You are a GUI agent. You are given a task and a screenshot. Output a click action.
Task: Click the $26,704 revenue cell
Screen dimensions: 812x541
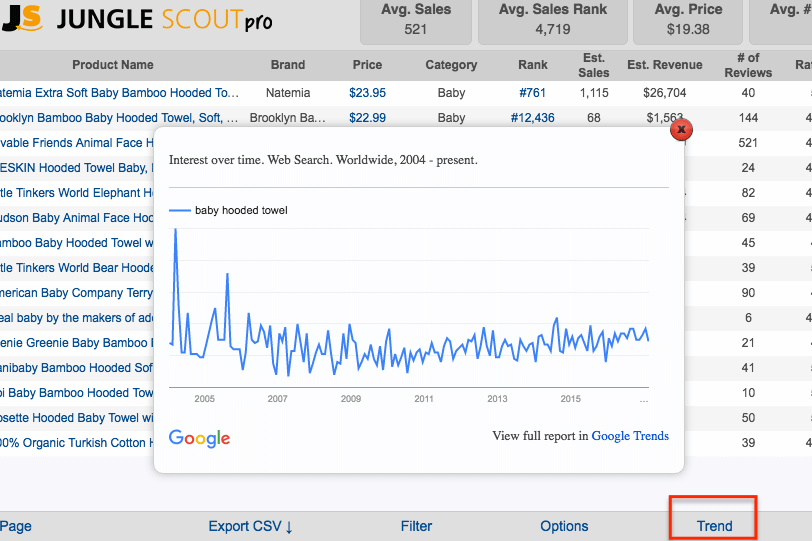pos(664,93)
